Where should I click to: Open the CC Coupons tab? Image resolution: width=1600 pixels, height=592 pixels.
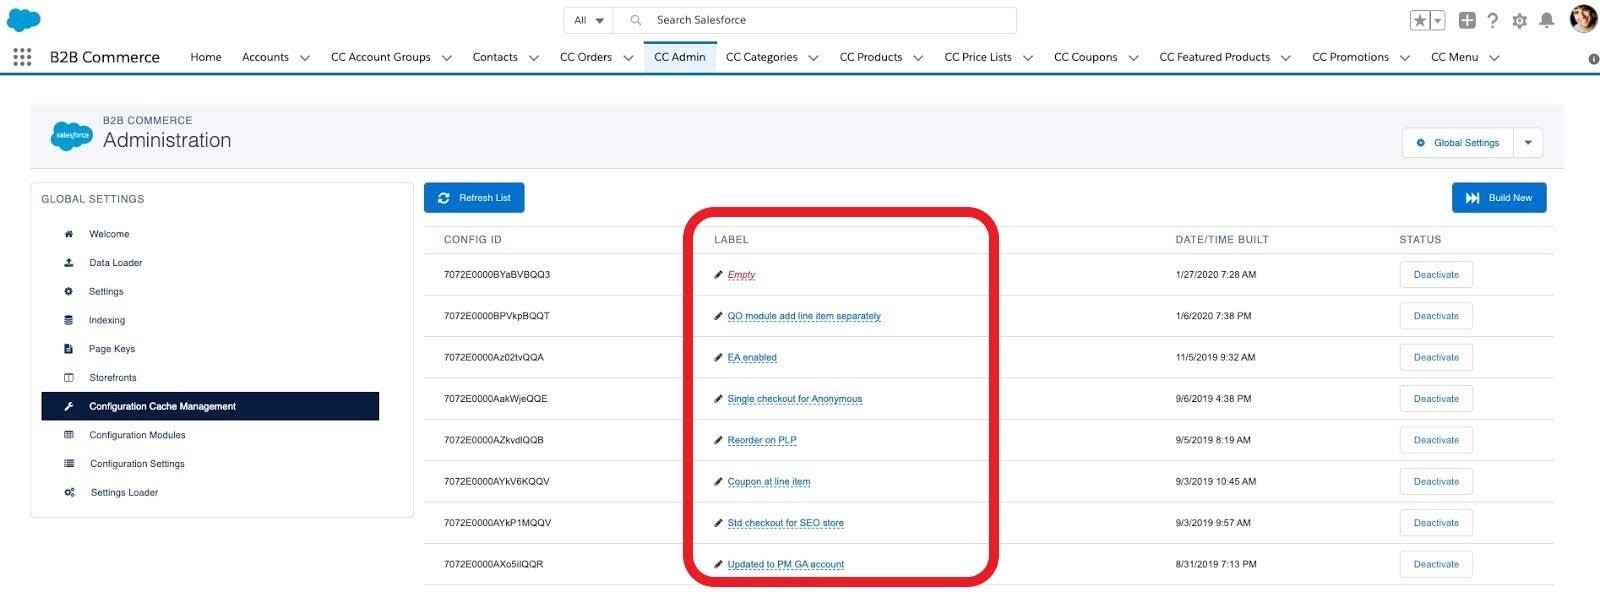[1086, 57]
